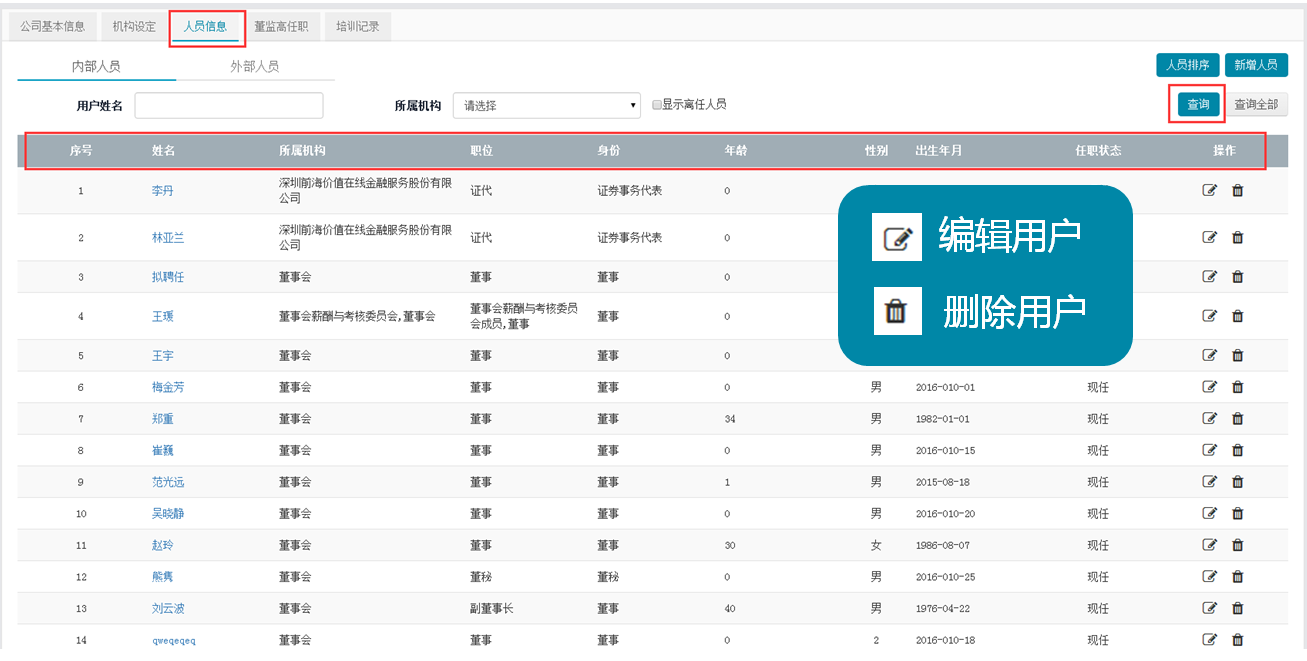The width and height of the screenshot is (1307, 661).
Task: Open editor for 拟聘任 row
Action: 1209,277
